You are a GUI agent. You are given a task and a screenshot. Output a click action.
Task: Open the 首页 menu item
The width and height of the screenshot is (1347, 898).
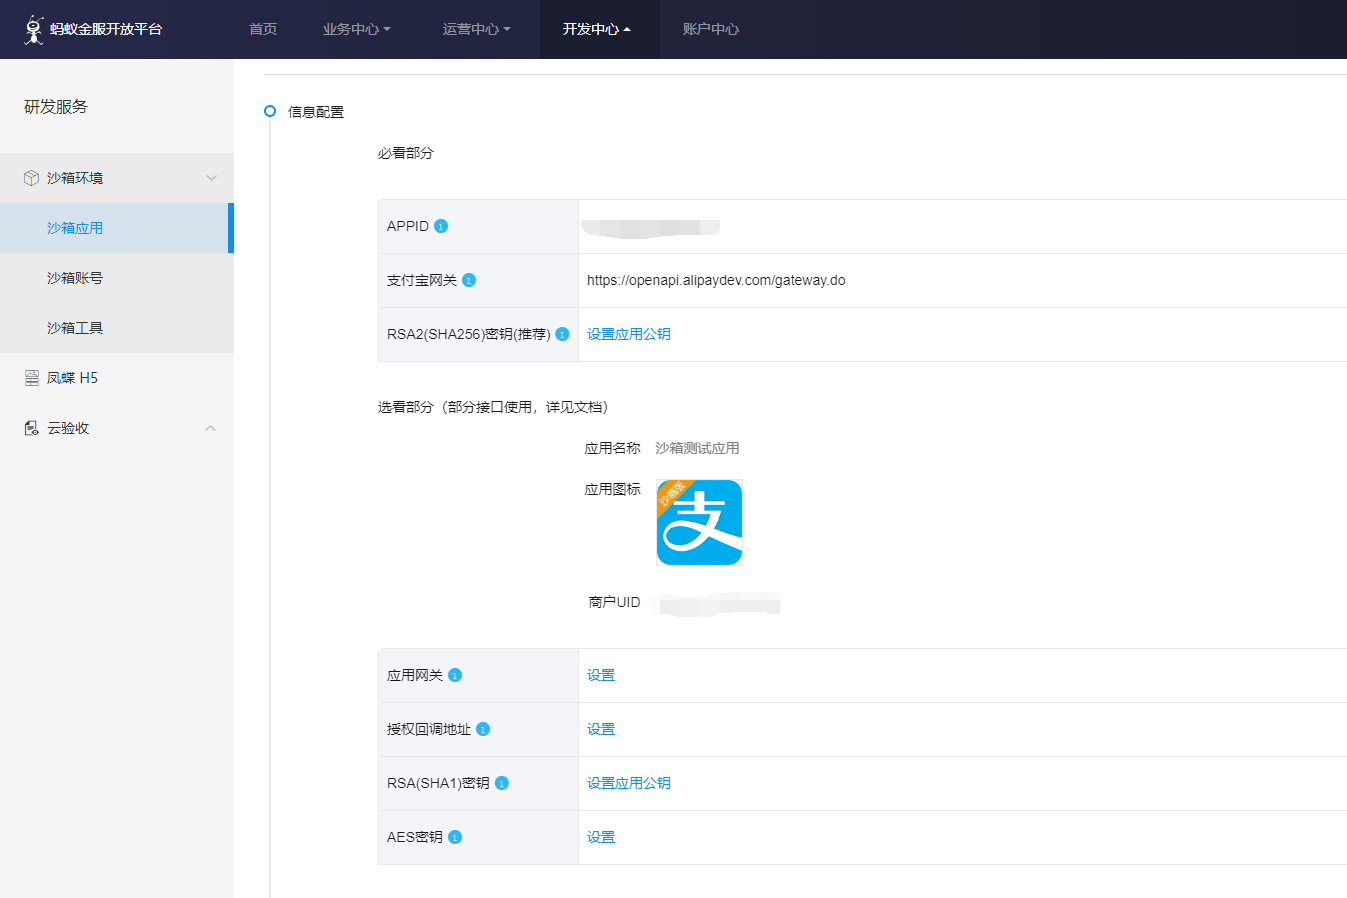(262, 29)
